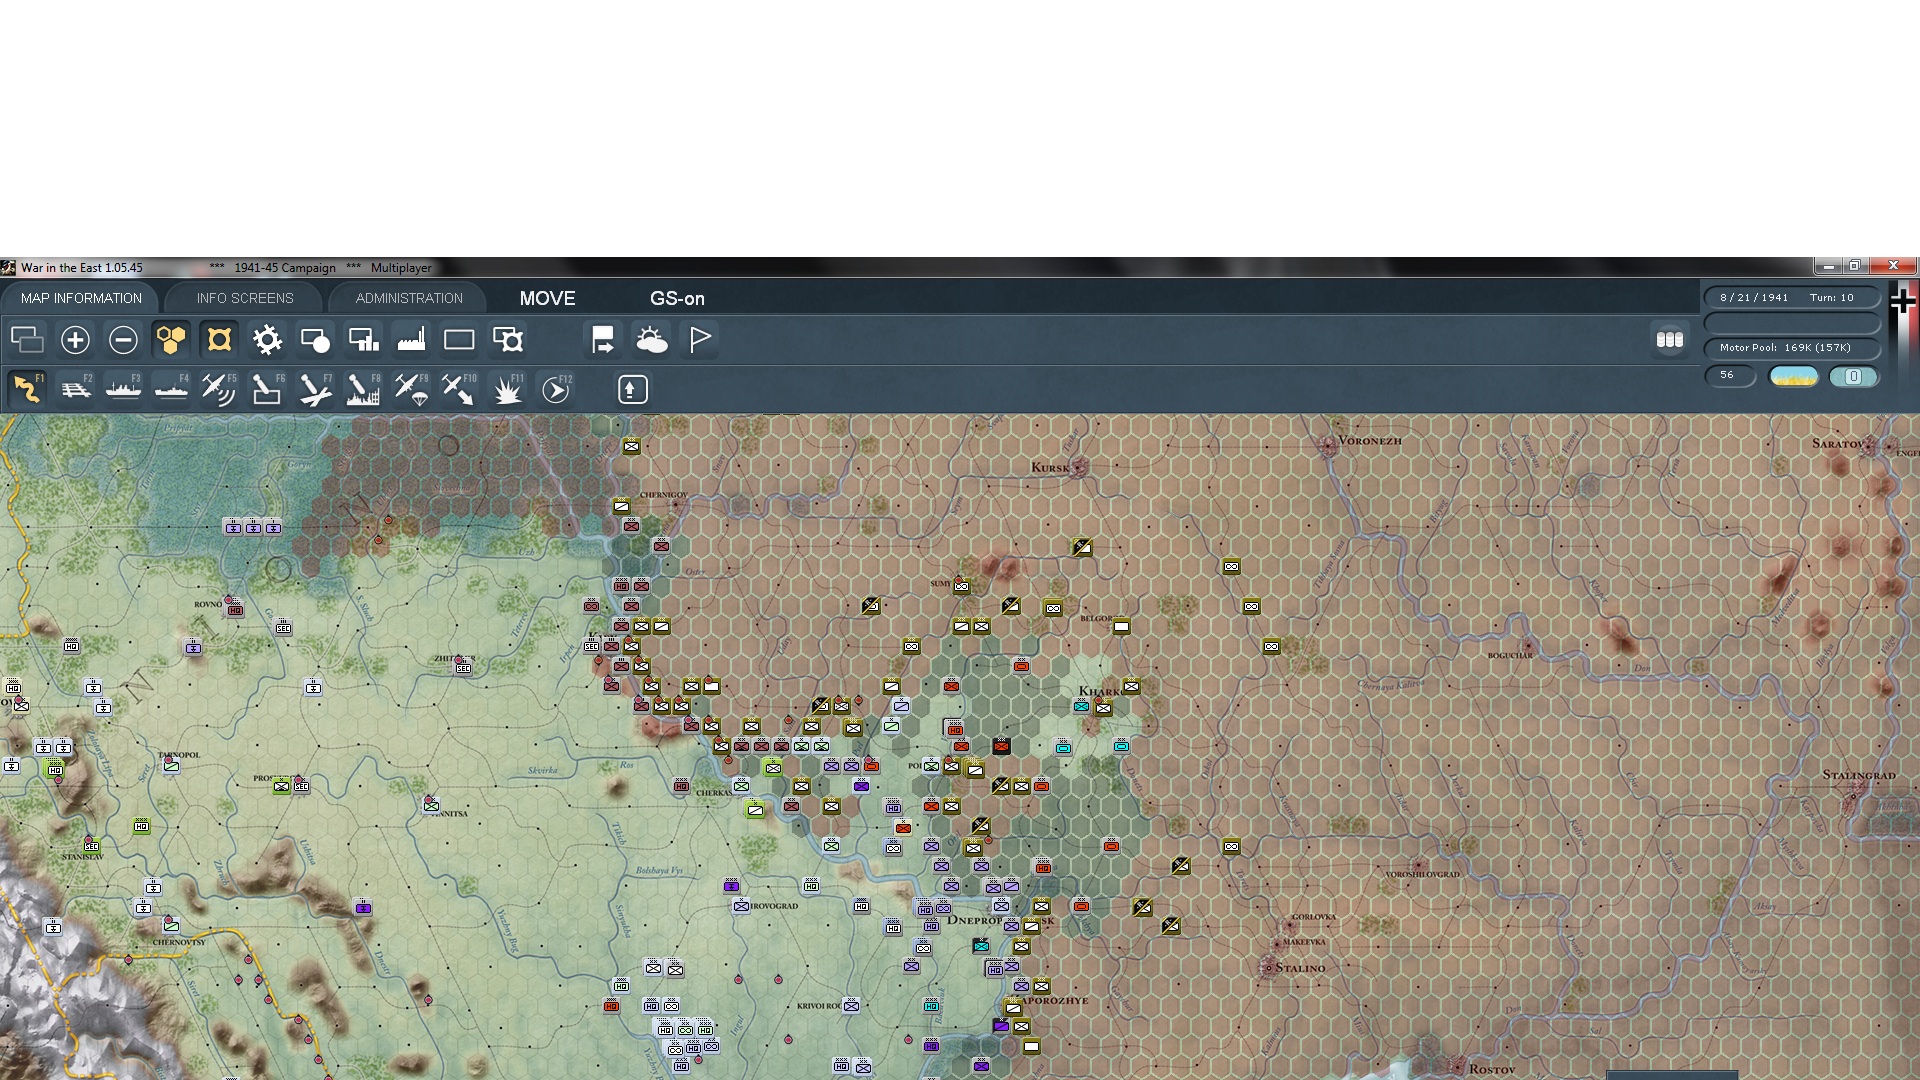Click the MOVE mode label
The height and width of the screenshot is (1080, 1920).
(547, 298)
